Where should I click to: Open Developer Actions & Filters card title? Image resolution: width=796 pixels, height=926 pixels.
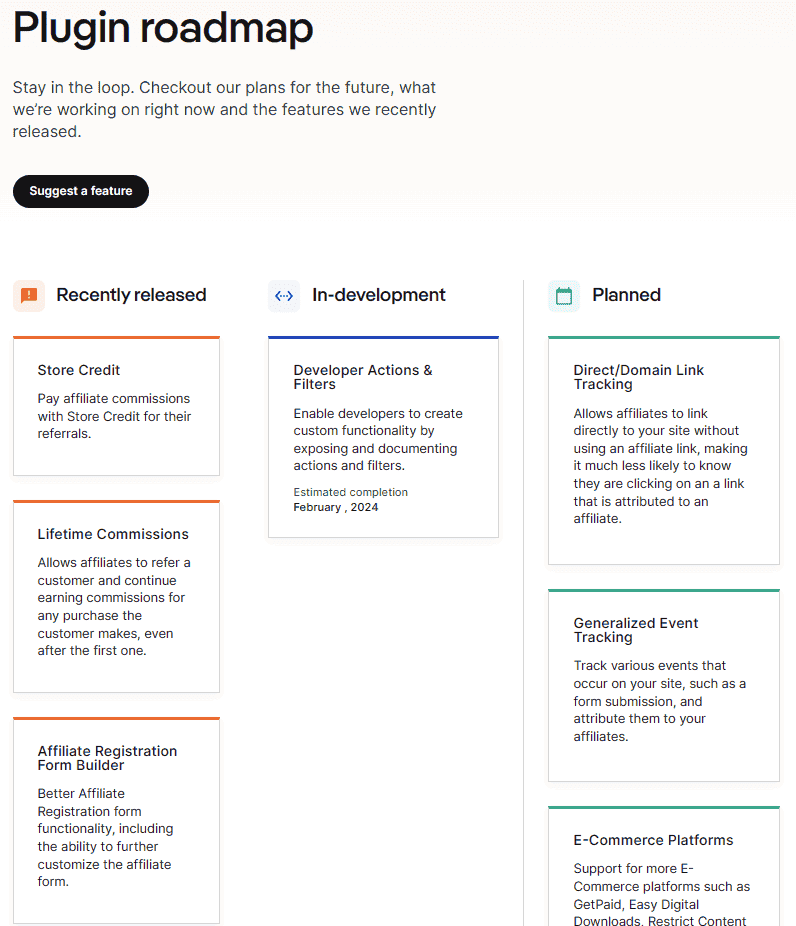363,377
